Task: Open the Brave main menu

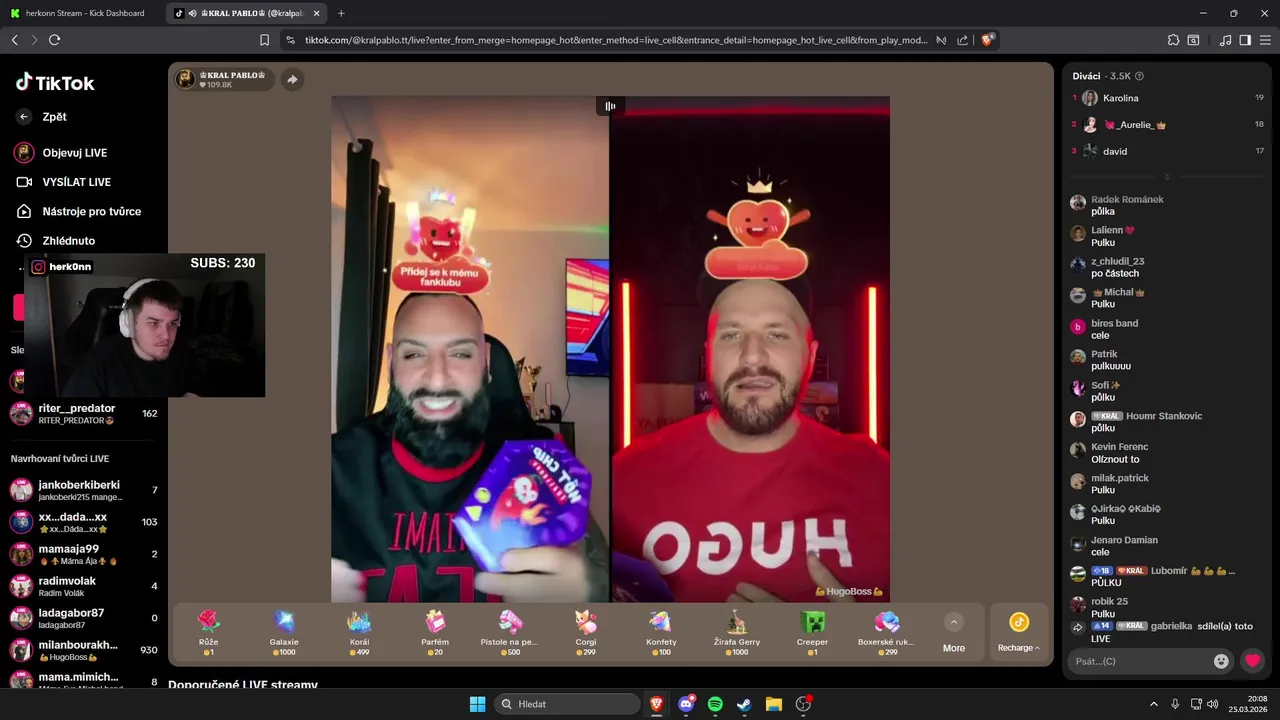Action: pyautogui.click(x=1265, y=40)
